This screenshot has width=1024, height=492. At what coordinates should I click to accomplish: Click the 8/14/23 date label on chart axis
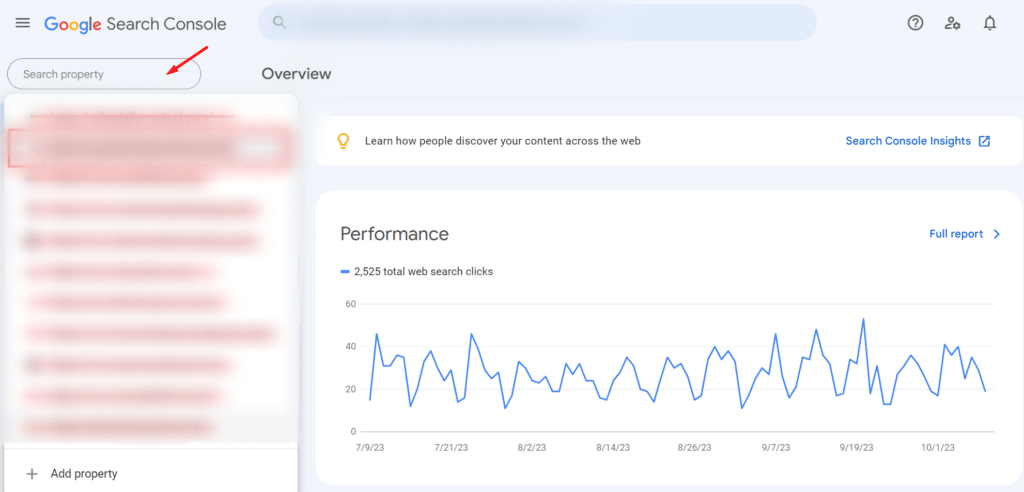click(x=613, y=448)
